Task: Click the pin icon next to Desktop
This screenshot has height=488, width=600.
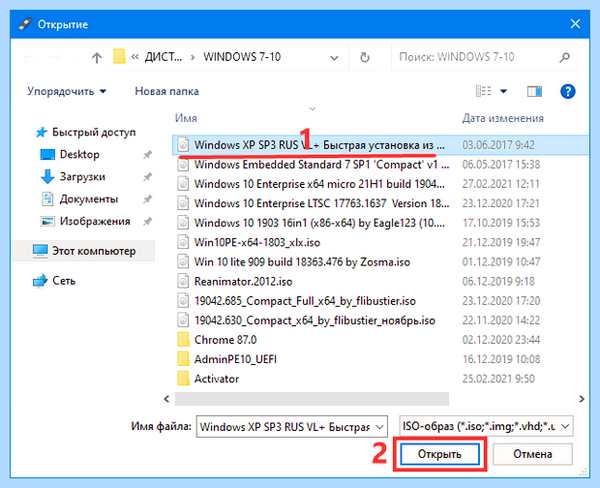Action: coord(147,155)
